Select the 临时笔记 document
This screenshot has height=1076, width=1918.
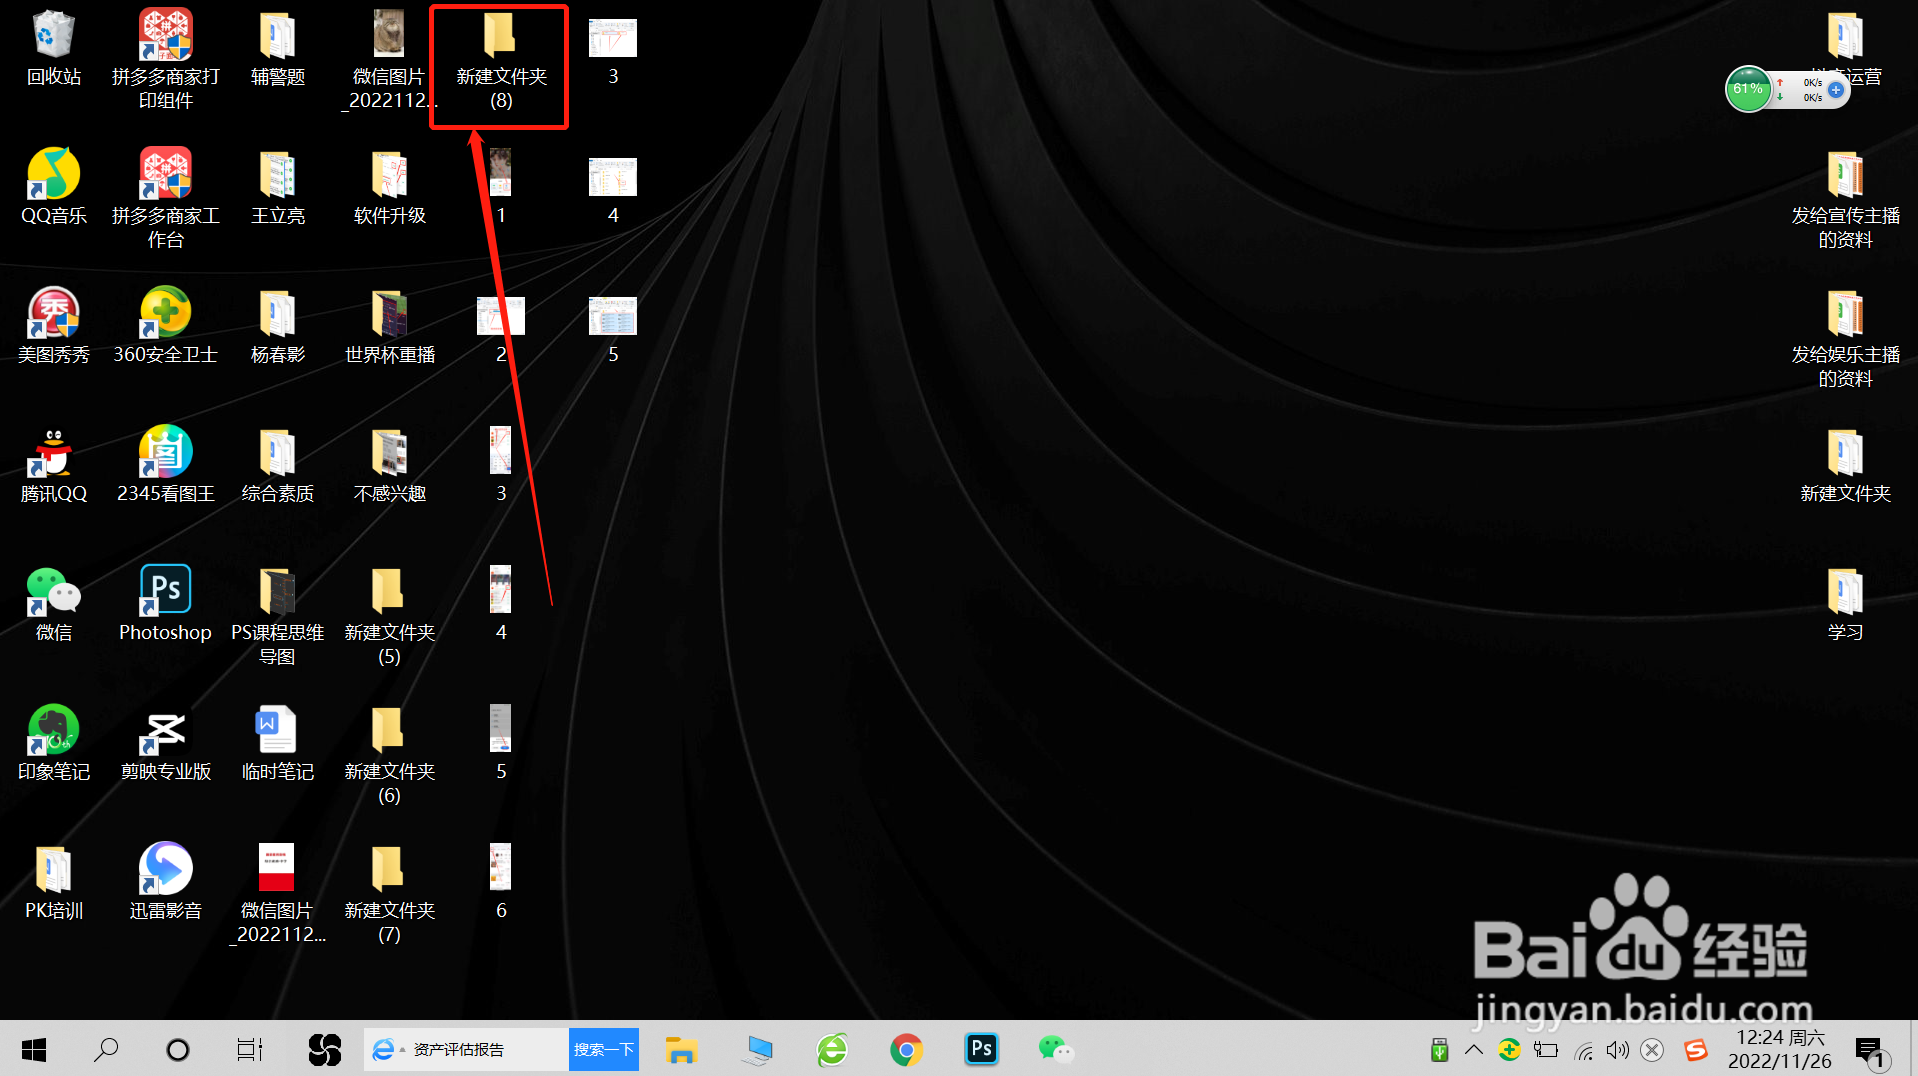[278, 744]
